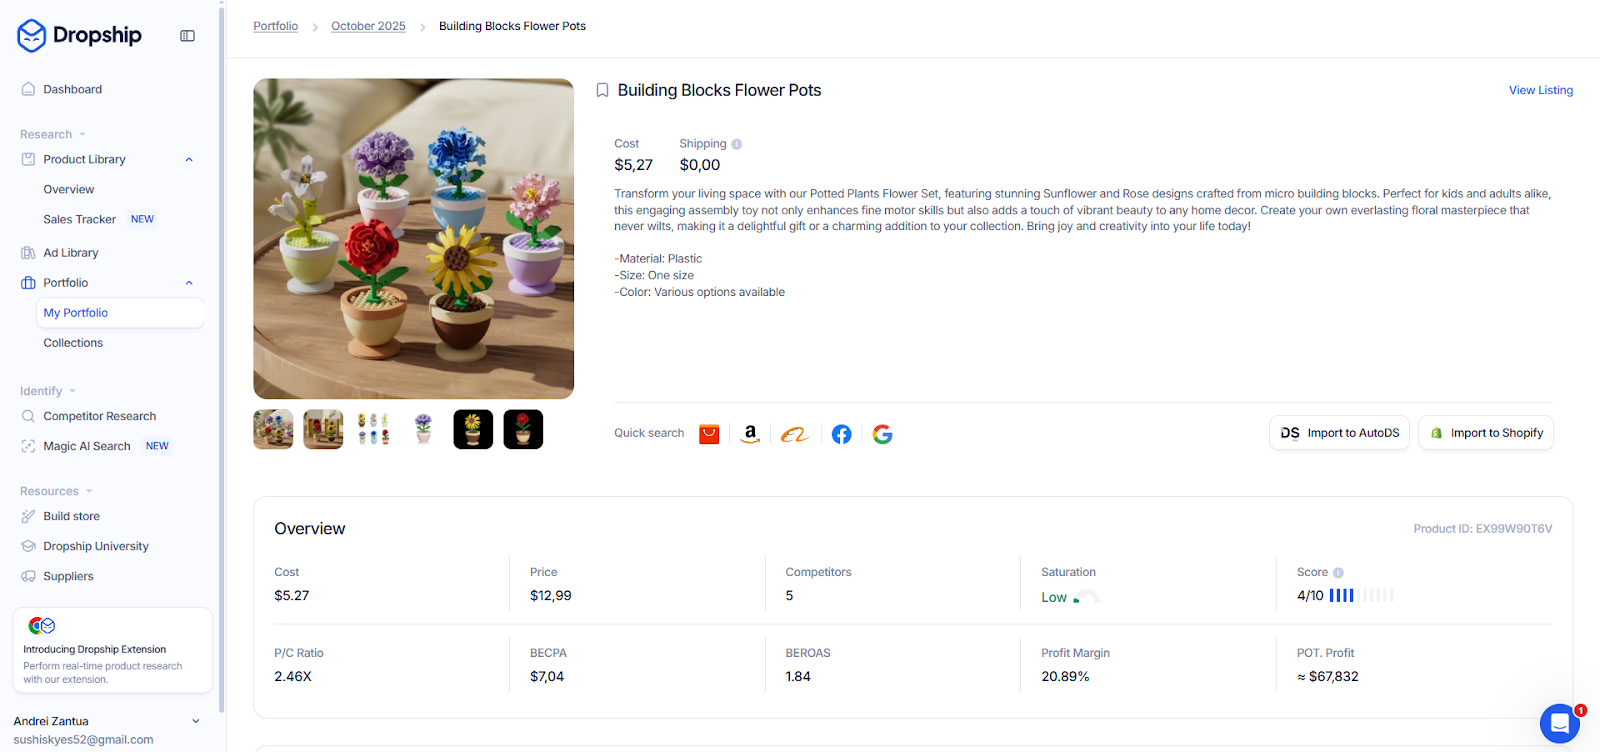The height and width of the screenshot is (752, 1600).
Task: Collapse the Portfolio menu chevron
Action: pos(189,283)
